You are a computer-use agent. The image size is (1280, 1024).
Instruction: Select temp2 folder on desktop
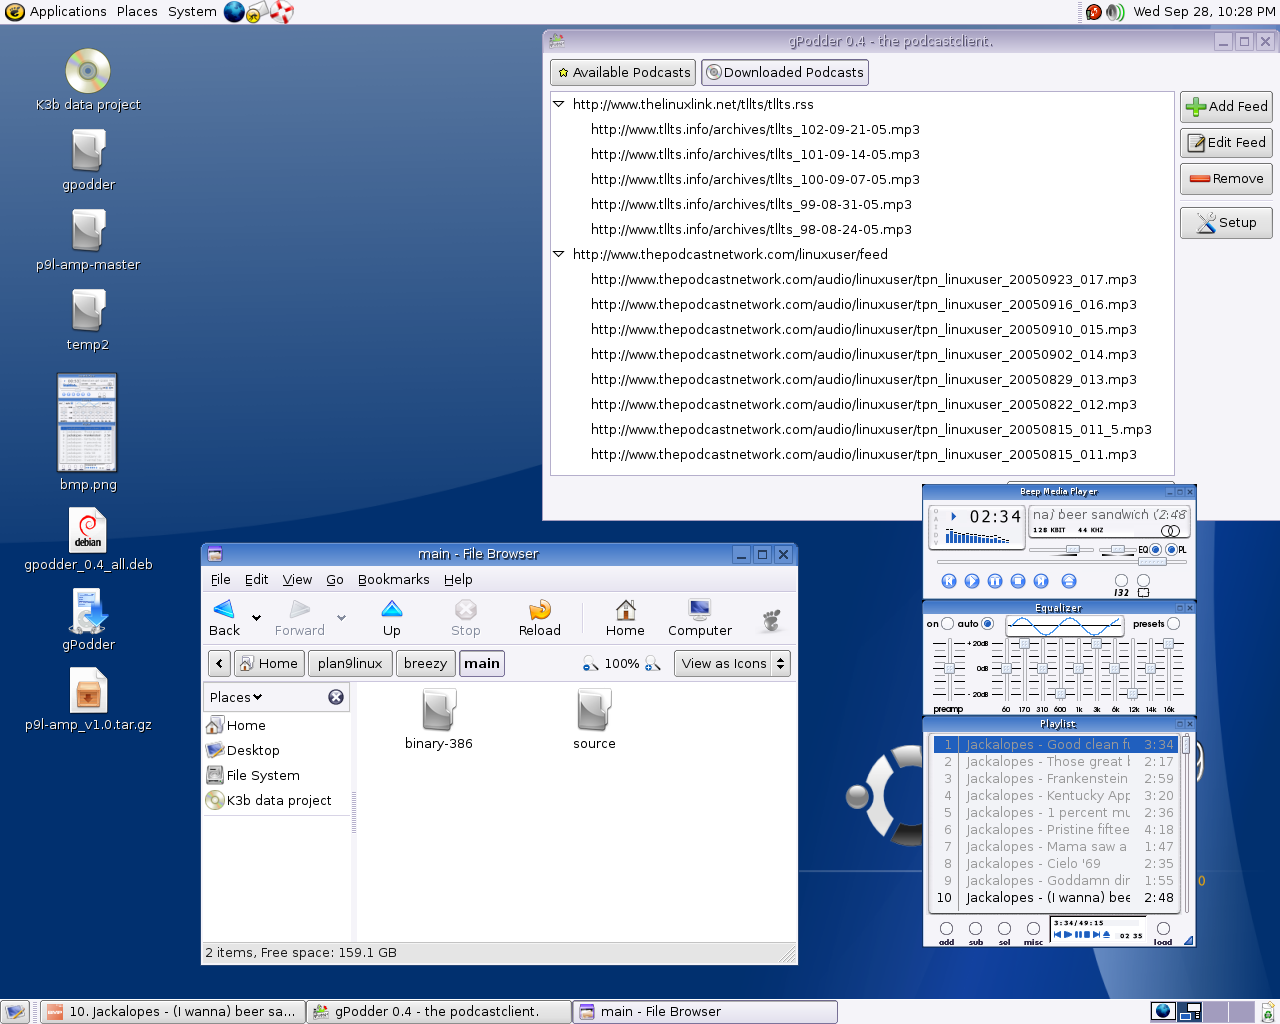point(88,320)
